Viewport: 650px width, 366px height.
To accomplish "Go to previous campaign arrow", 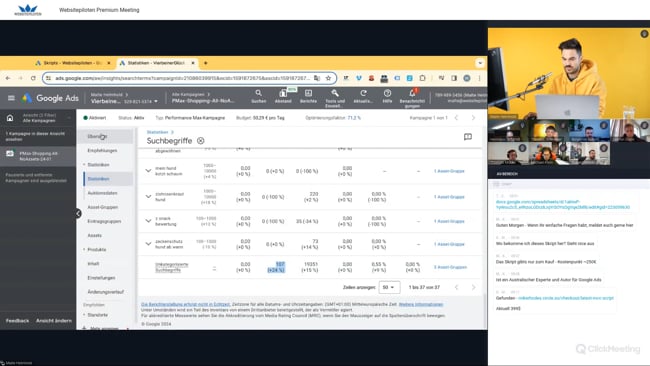I will (x=456, y=118).
